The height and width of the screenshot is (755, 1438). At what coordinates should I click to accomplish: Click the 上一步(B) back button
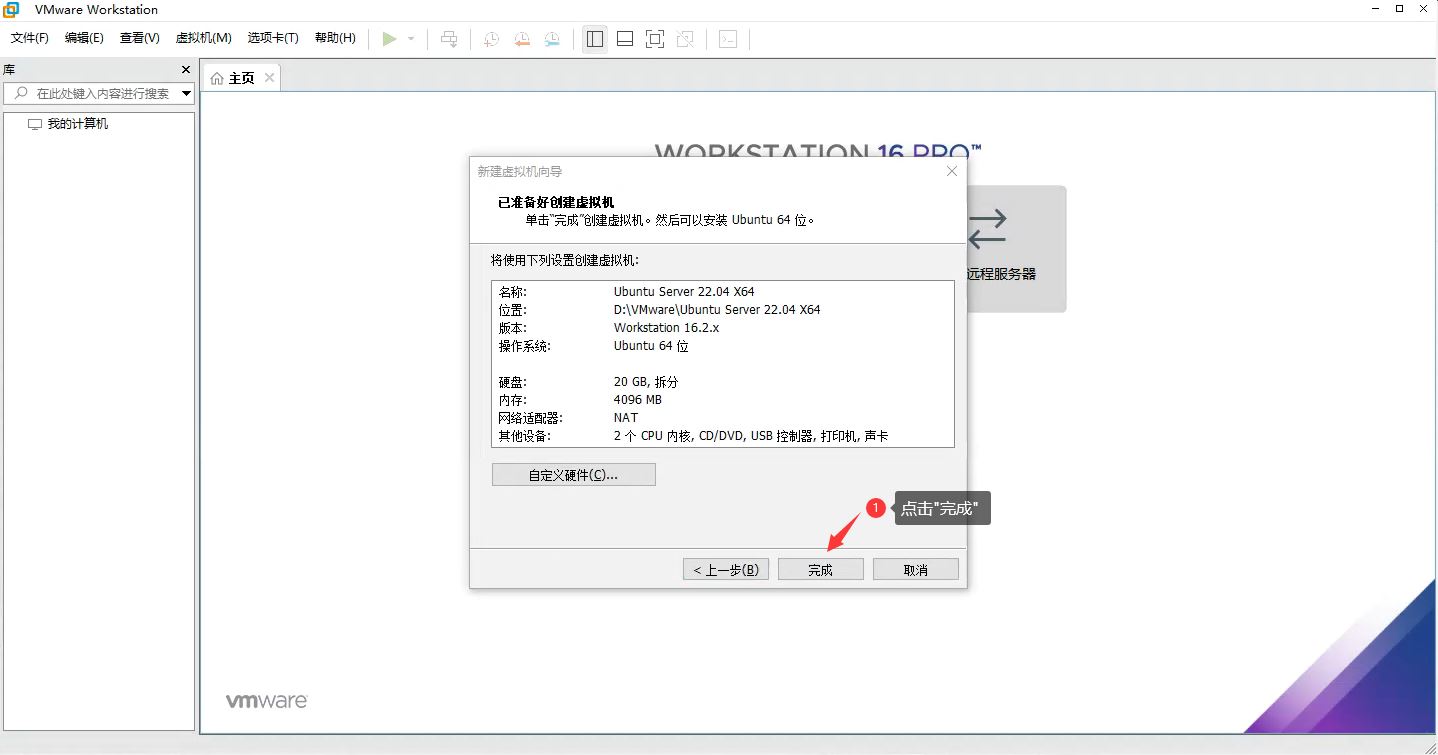coord(726,569)
